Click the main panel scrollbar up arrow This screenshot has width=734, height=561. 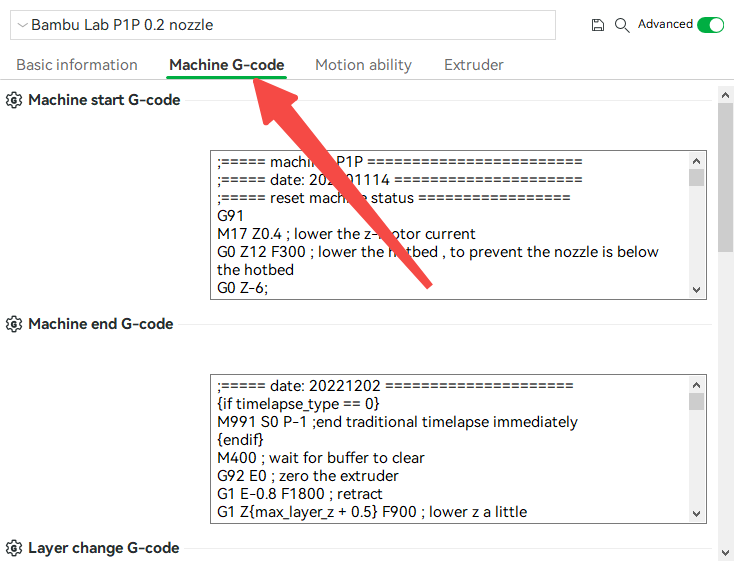click(726, 95)
